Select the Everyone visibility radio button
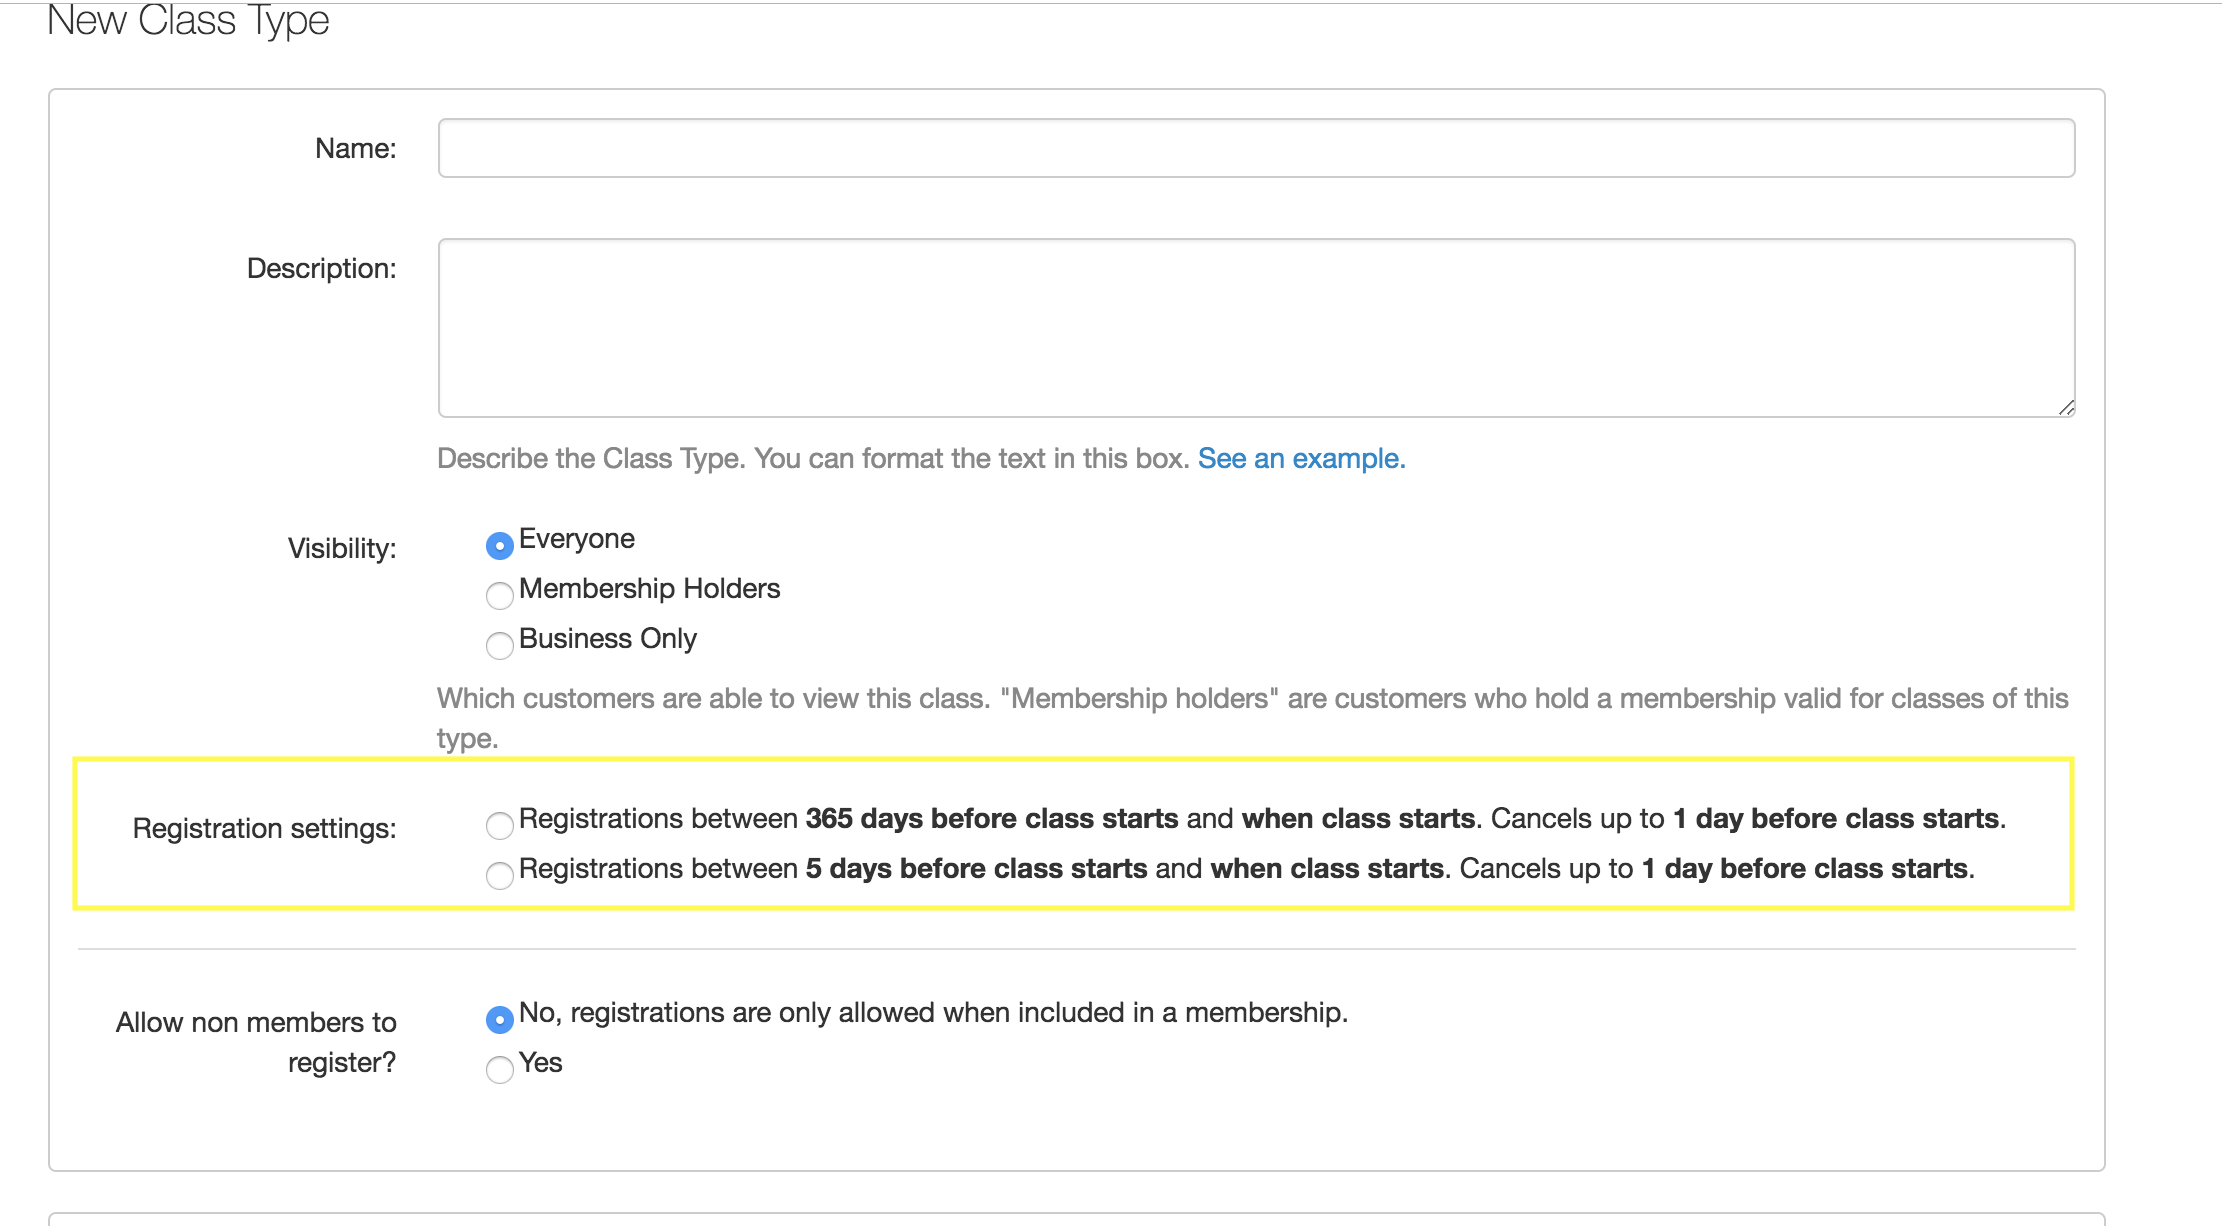Viewport: 2222px width, 1226px height. 499,545
